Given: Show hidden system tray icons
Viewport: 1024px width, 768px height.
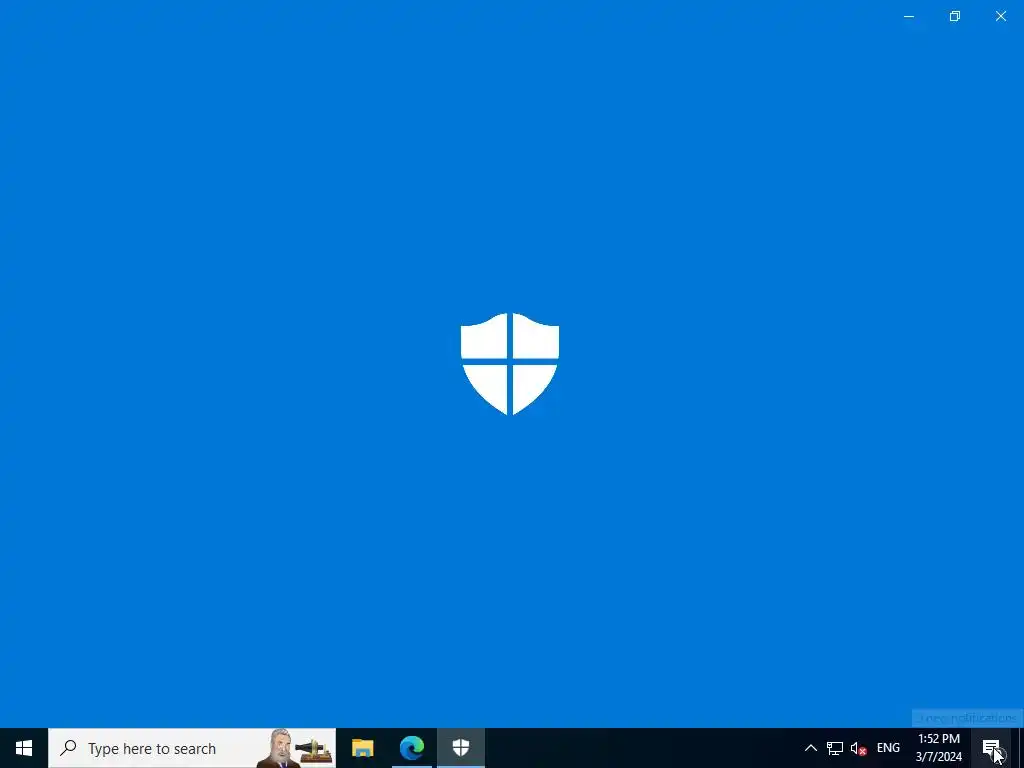Looking at the screenshot, I should coord(810,748).
